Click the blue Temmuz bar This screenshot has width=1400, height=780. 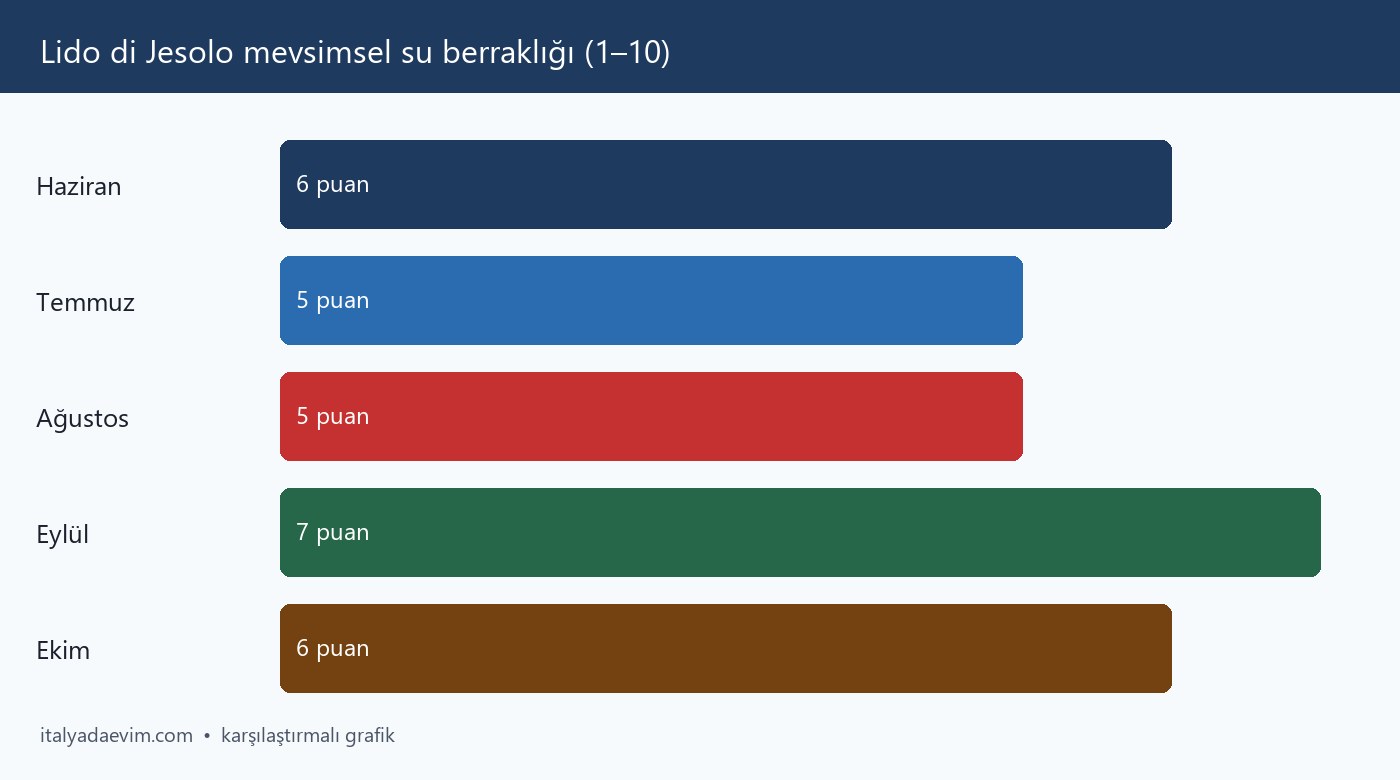651,300
